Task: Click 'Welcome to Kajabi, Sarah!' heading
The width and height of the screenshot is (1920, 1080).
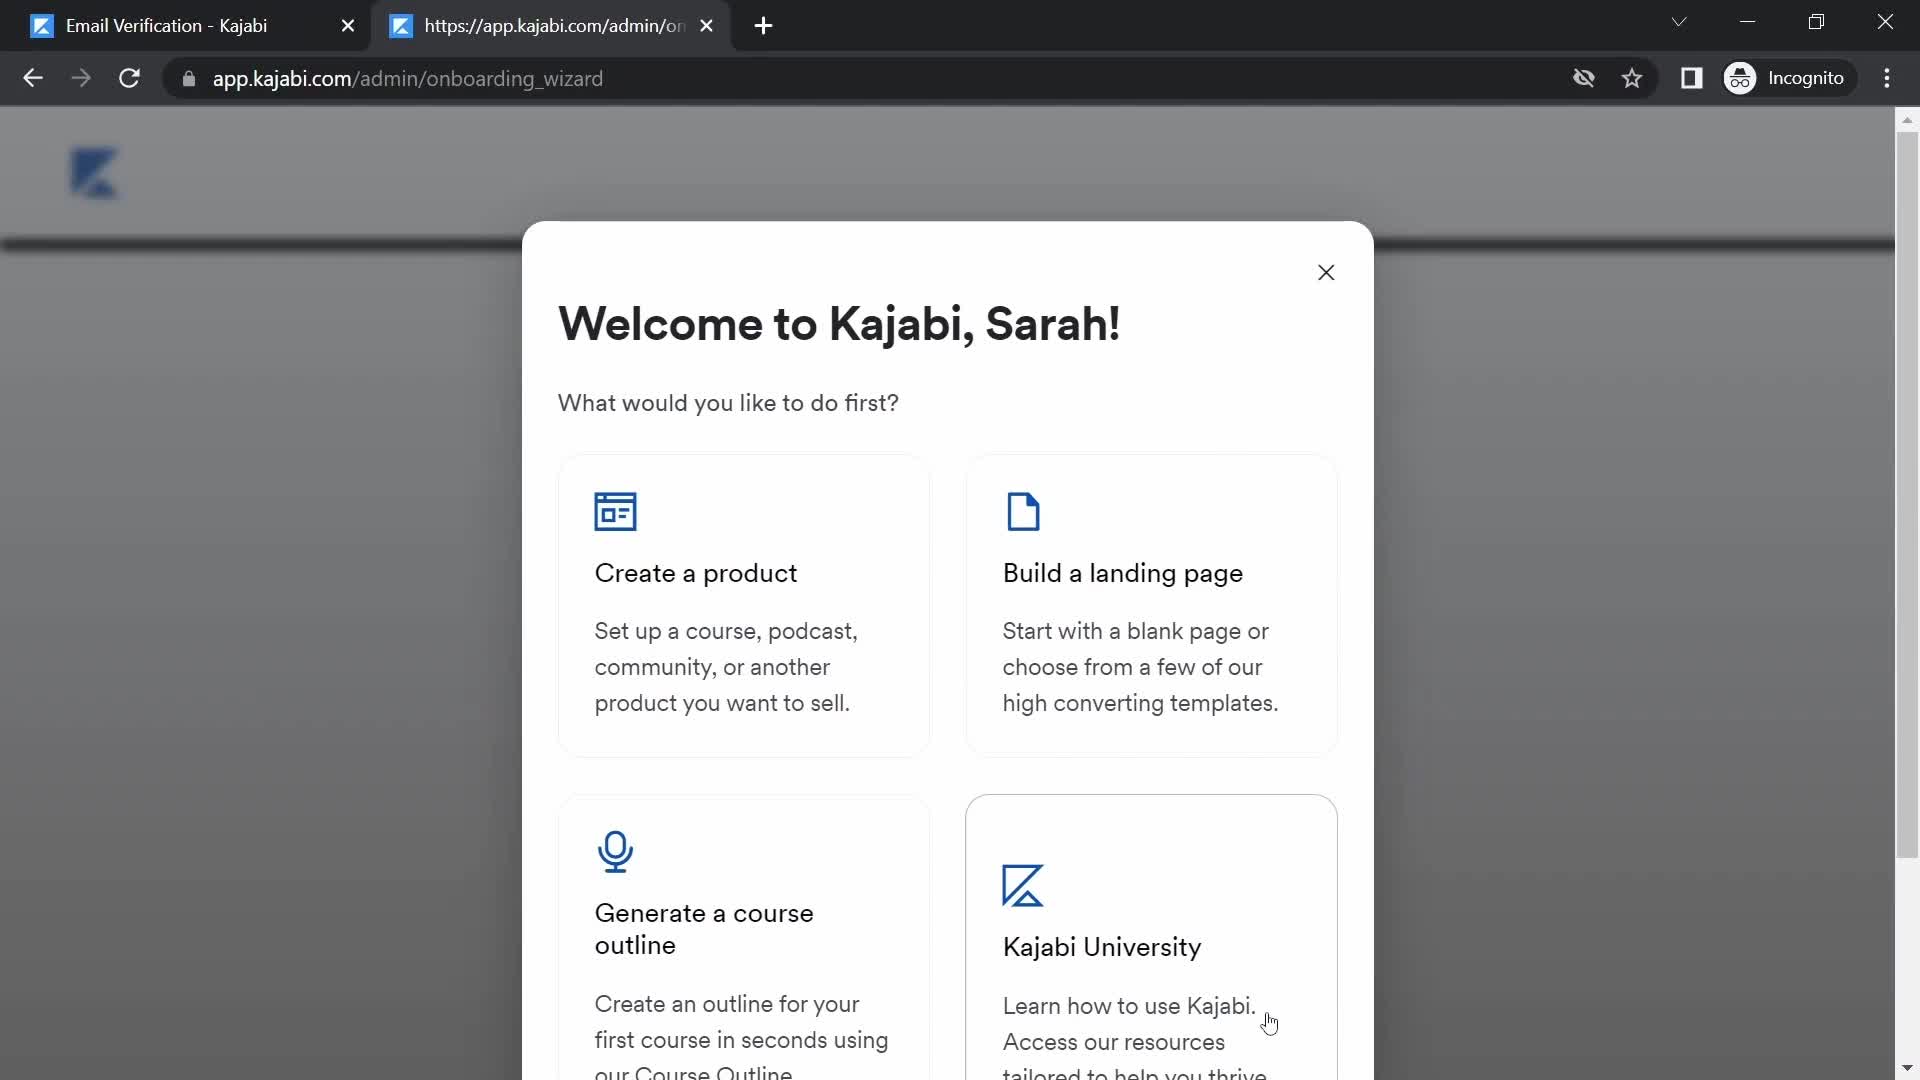Action: click(x=839, y=324)
